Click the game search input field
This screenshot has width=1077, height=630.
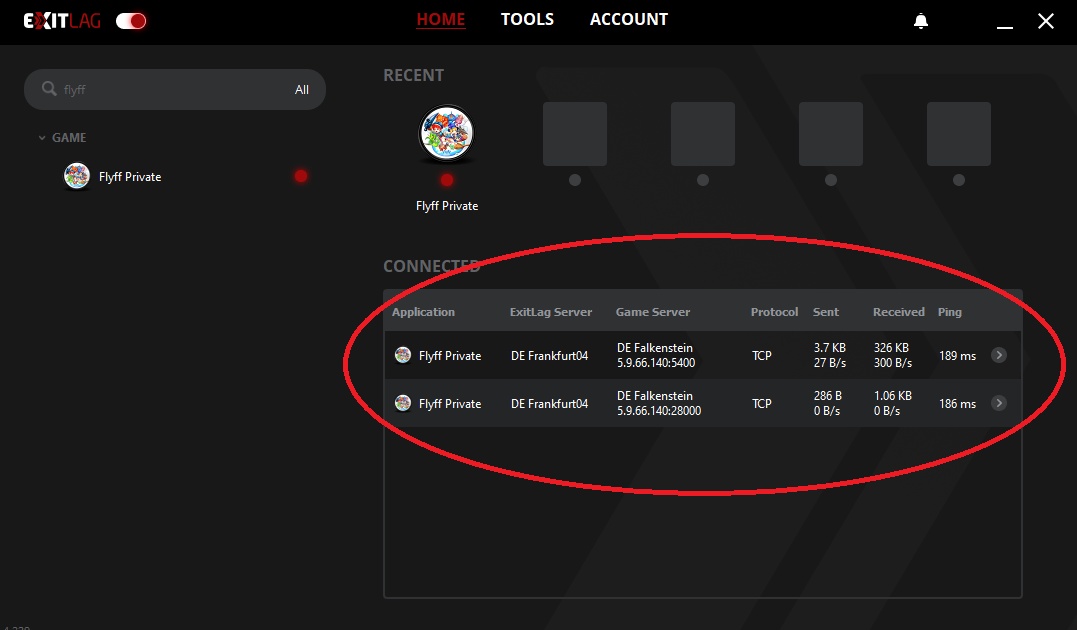tap(170, 90)
